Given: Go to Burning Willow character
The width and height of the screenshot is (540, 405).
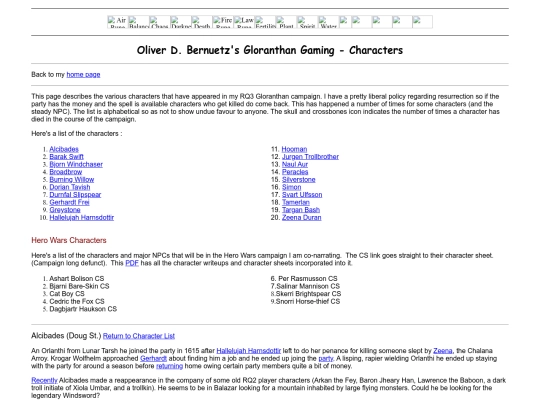Looking at the screenshot, I should point(71,179).
